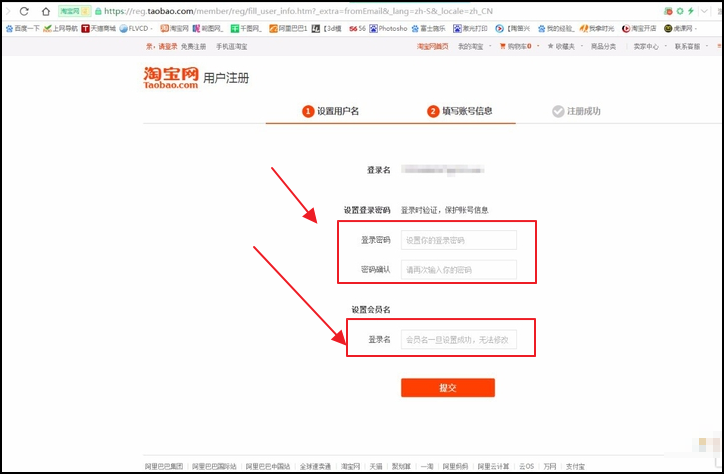Select the 设置用户名 step tab
The width and height of the screenshot is (724, 474).
tap(331, 112)
